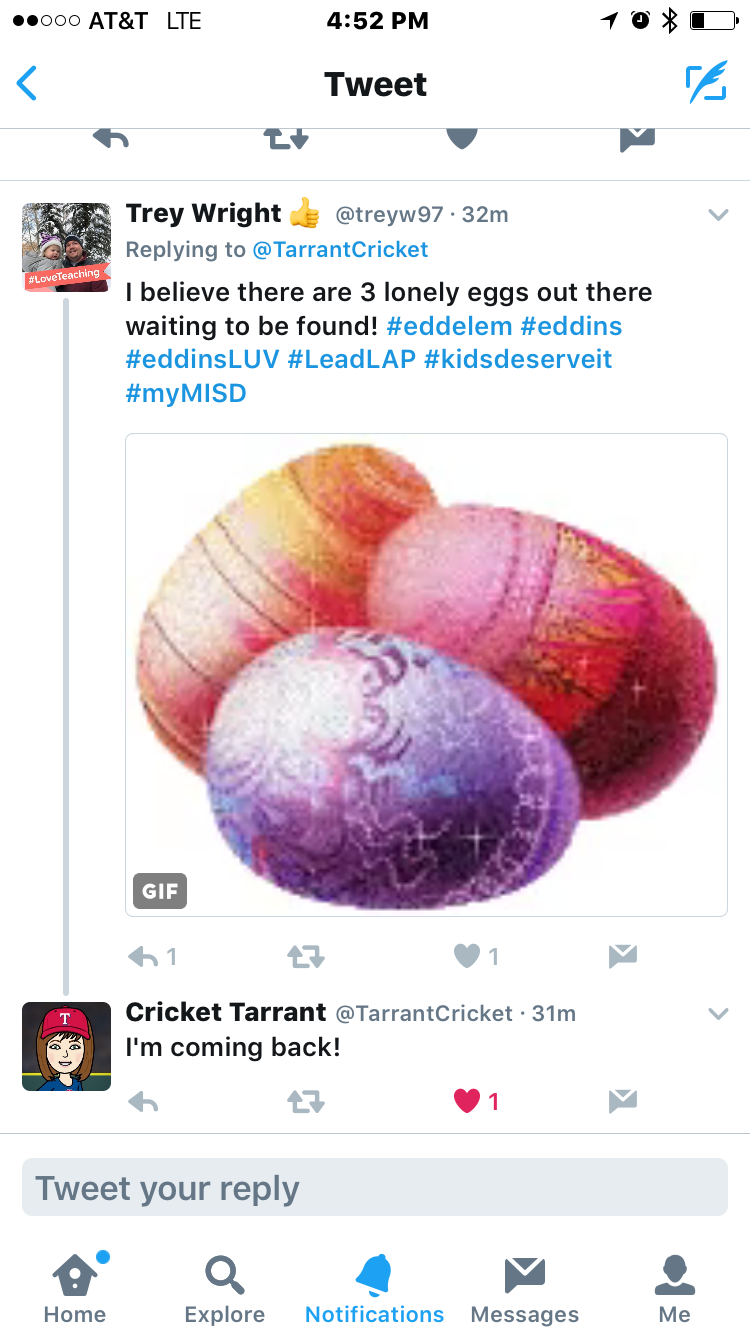
Task: Open the Easter eggs GIF
Action: tap(426, 674)
